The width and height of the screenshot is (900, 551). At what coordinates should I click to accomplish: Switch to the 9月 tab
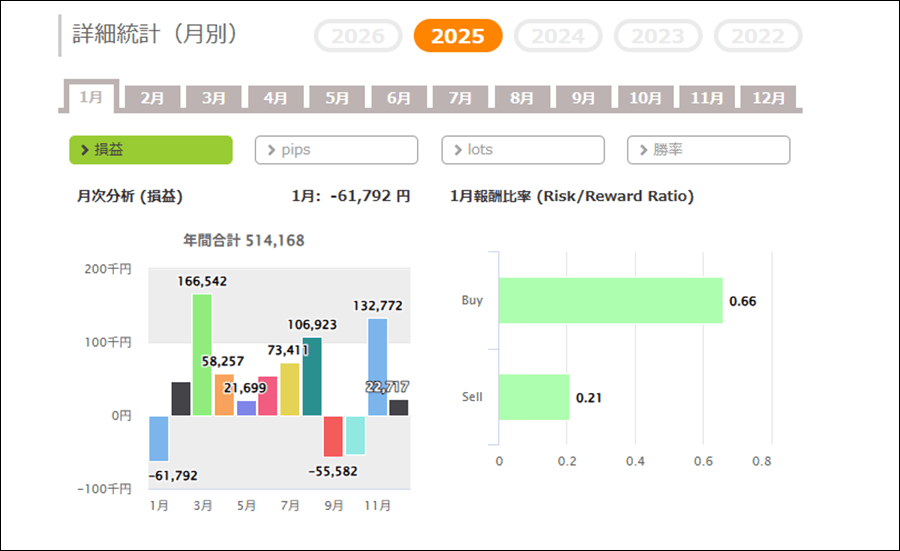pyautogui.click(x=584, y=98)
